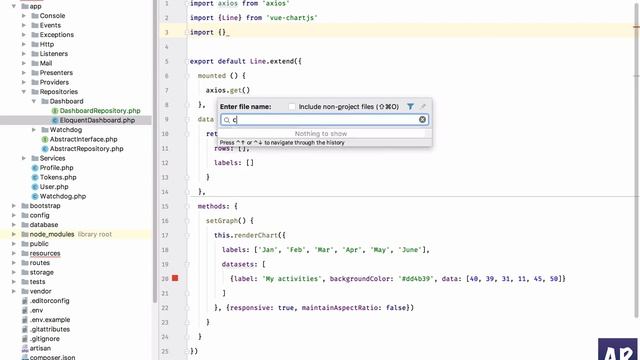
Task: Expand the Services folder
Action: click(24, 158)
